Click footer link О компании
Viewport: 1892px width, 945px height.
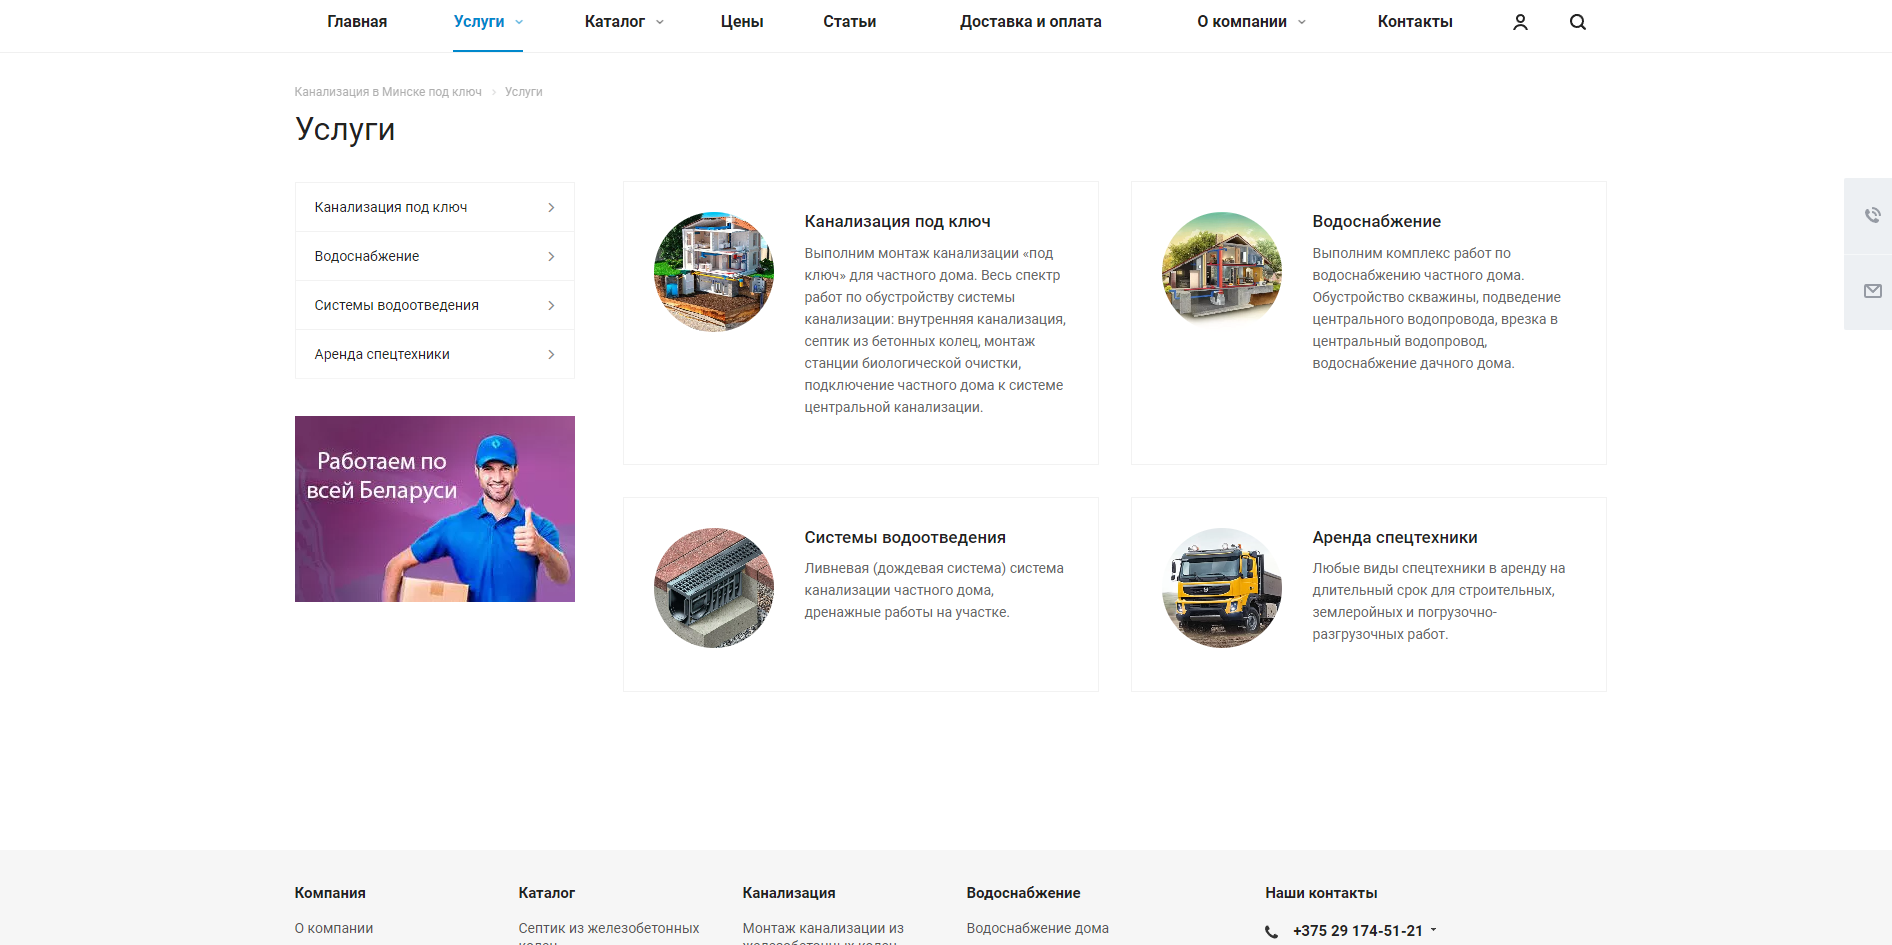point(334,928)
